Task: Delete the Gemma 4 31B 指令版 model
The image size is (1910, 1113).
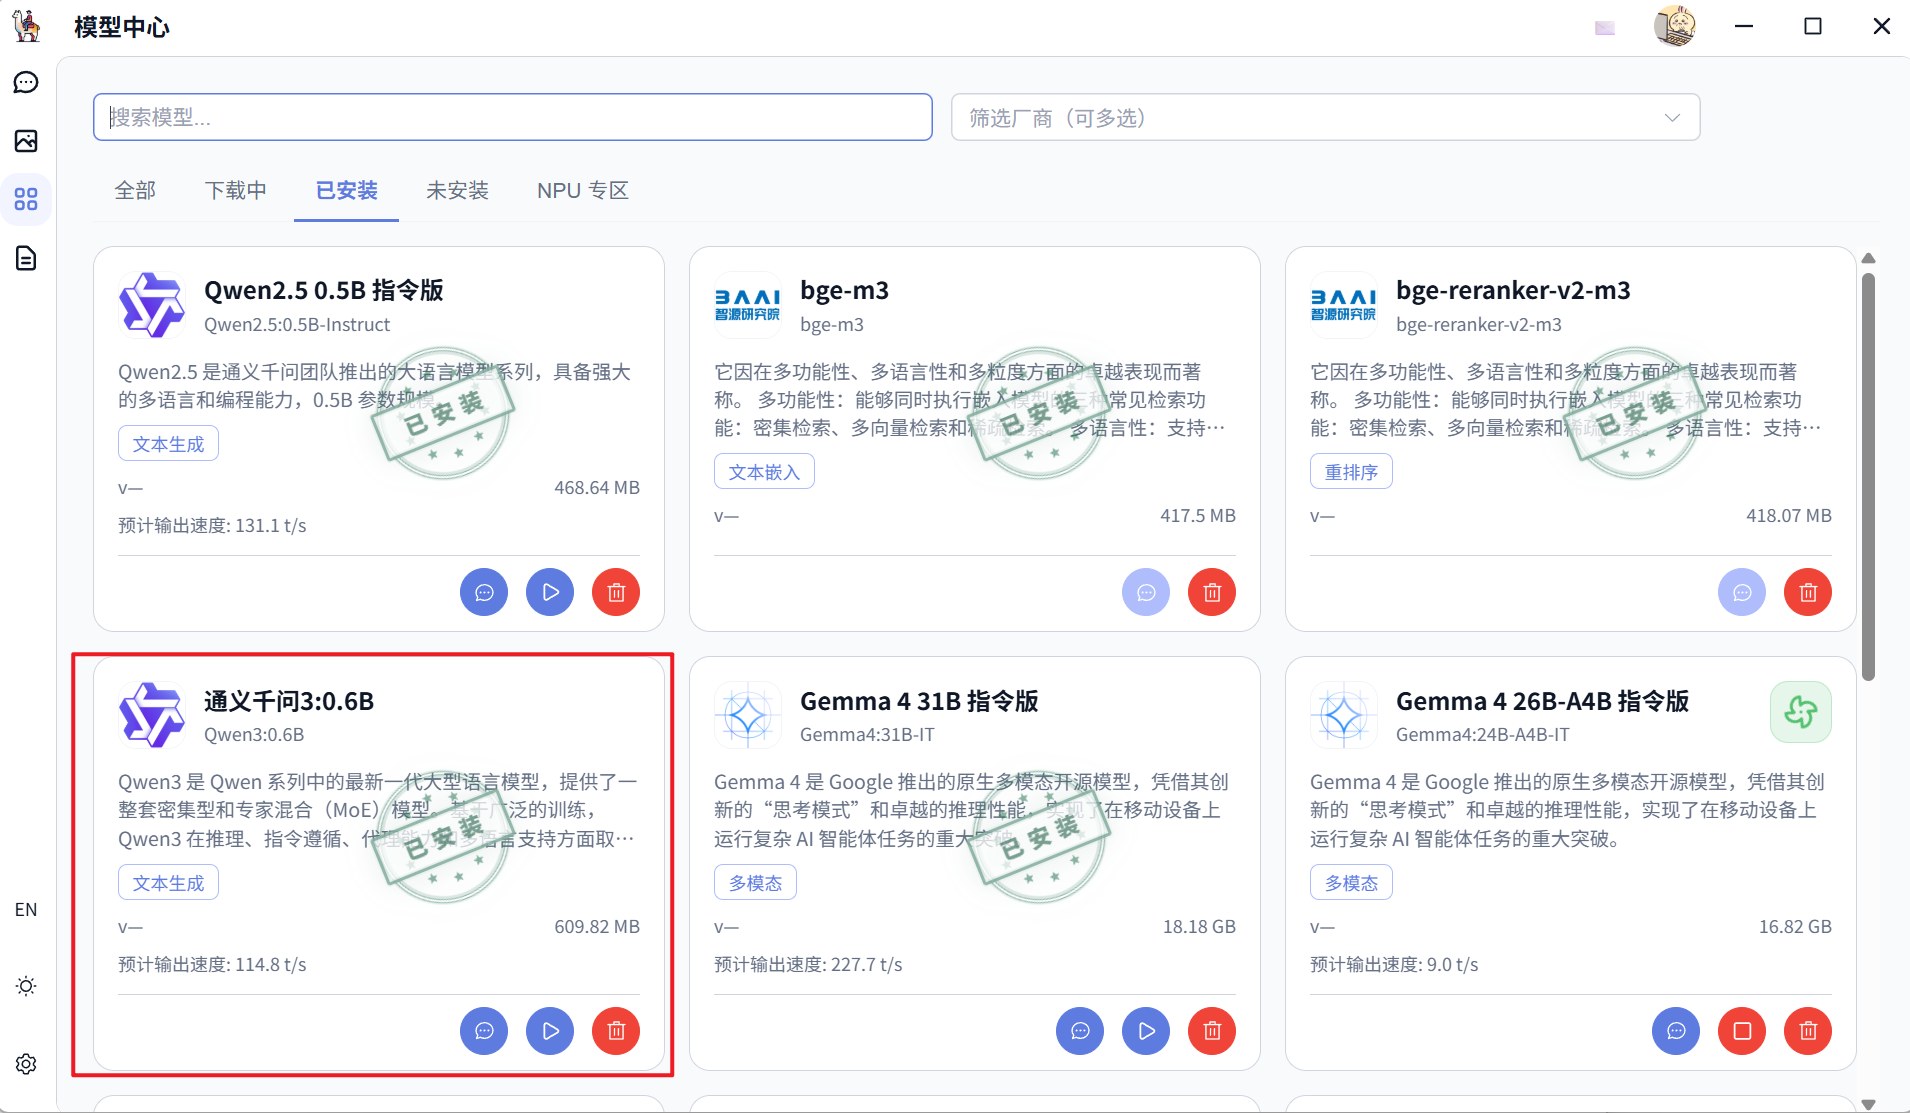Action: [x=1212, y=1031]
